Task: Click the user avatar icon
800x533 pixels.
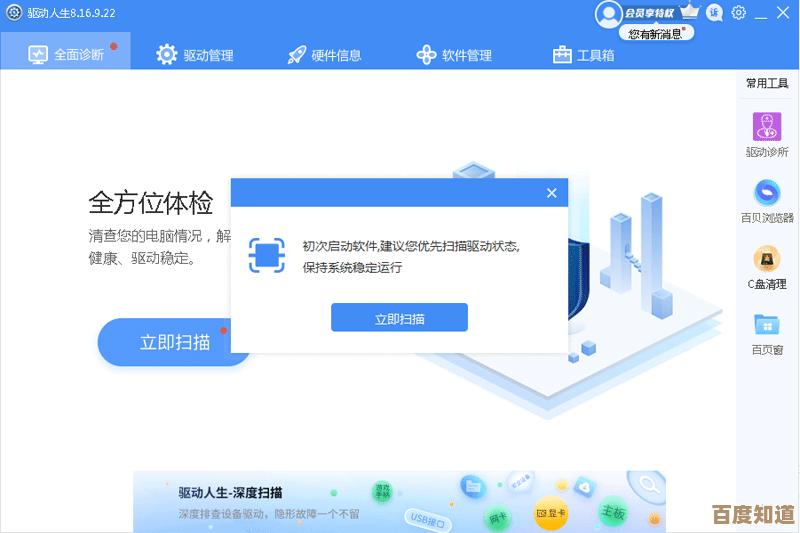Action: point(608,13)
